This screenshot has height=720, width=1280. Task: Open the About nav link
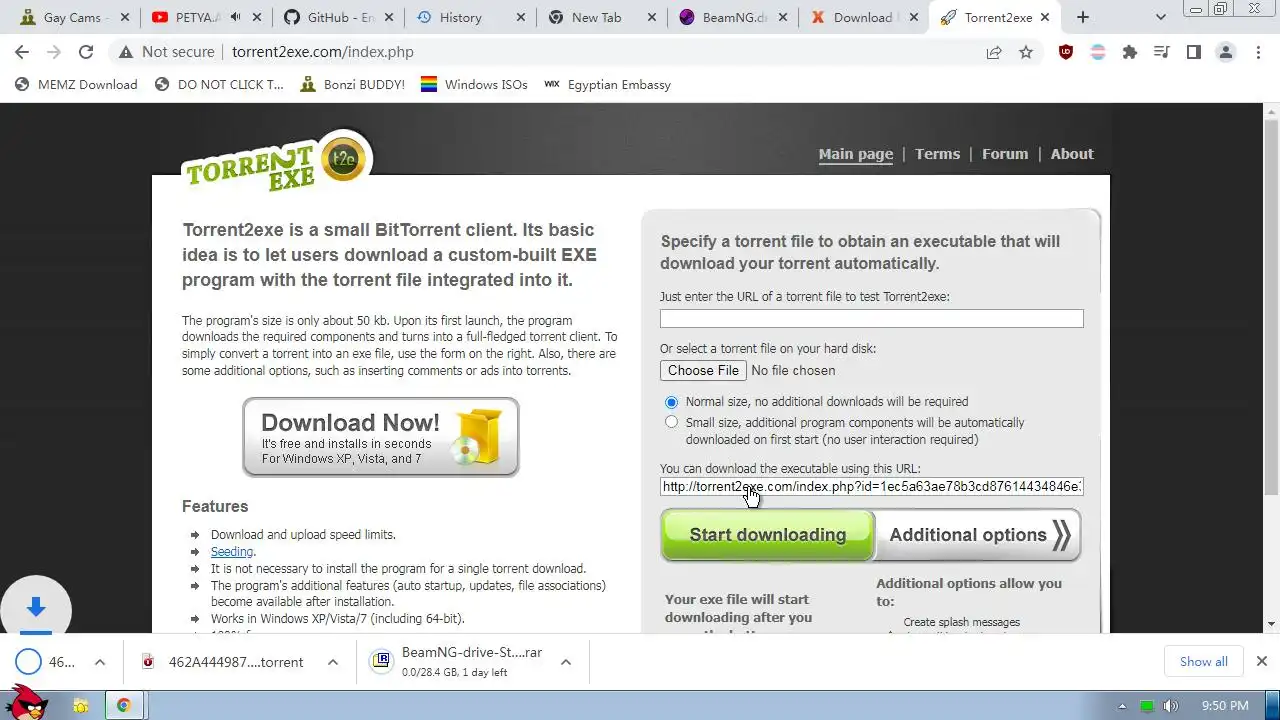click(x=1072, y=154)
